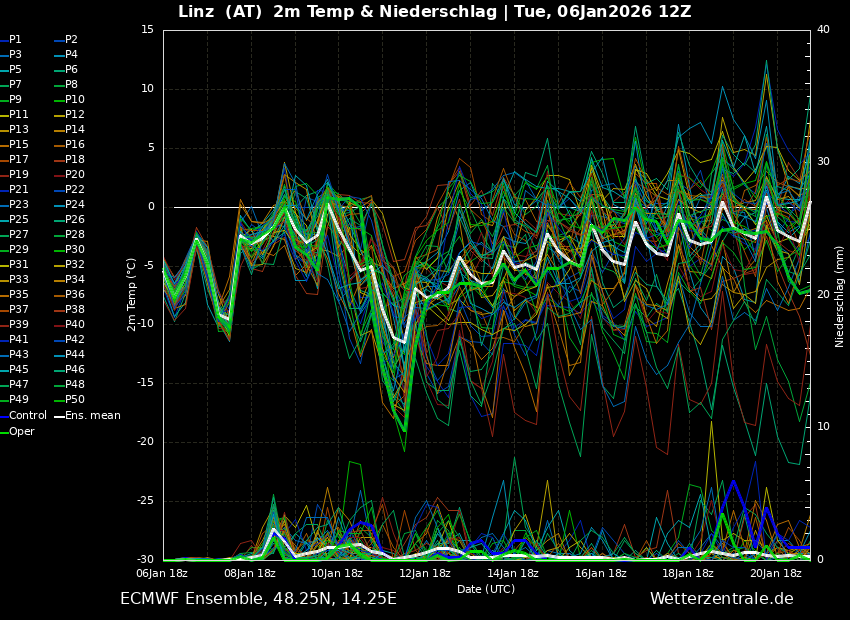Click the Oper legend entry

point(21,431)
